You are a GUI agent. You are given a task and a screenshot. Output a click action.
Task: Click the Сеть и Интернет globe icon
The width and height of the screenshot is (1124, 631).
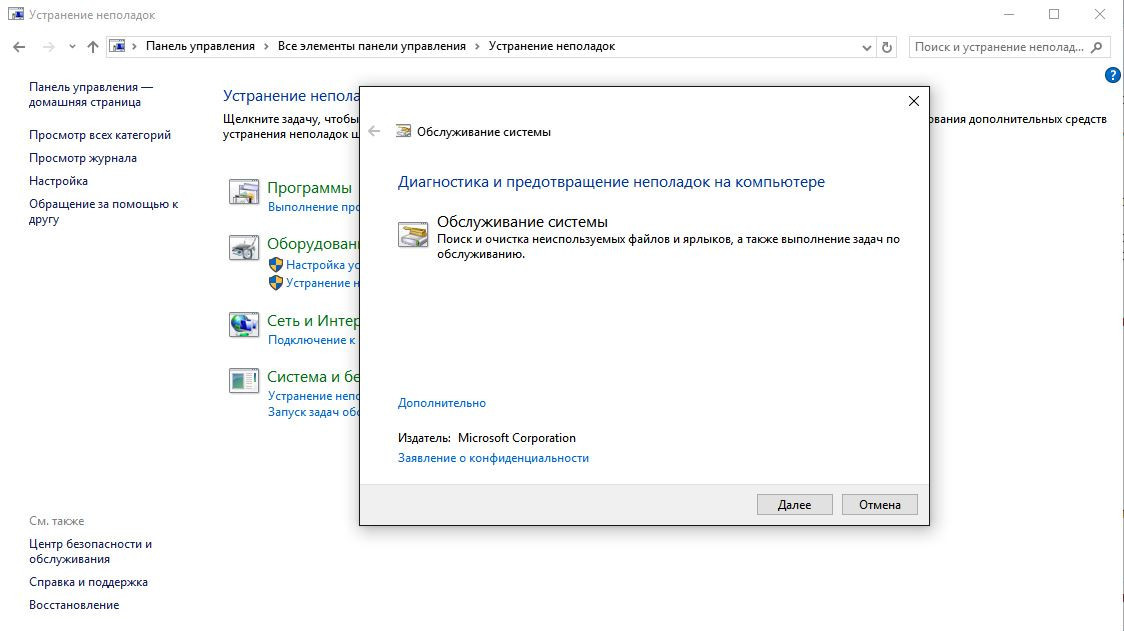click(x=244, y=324)
